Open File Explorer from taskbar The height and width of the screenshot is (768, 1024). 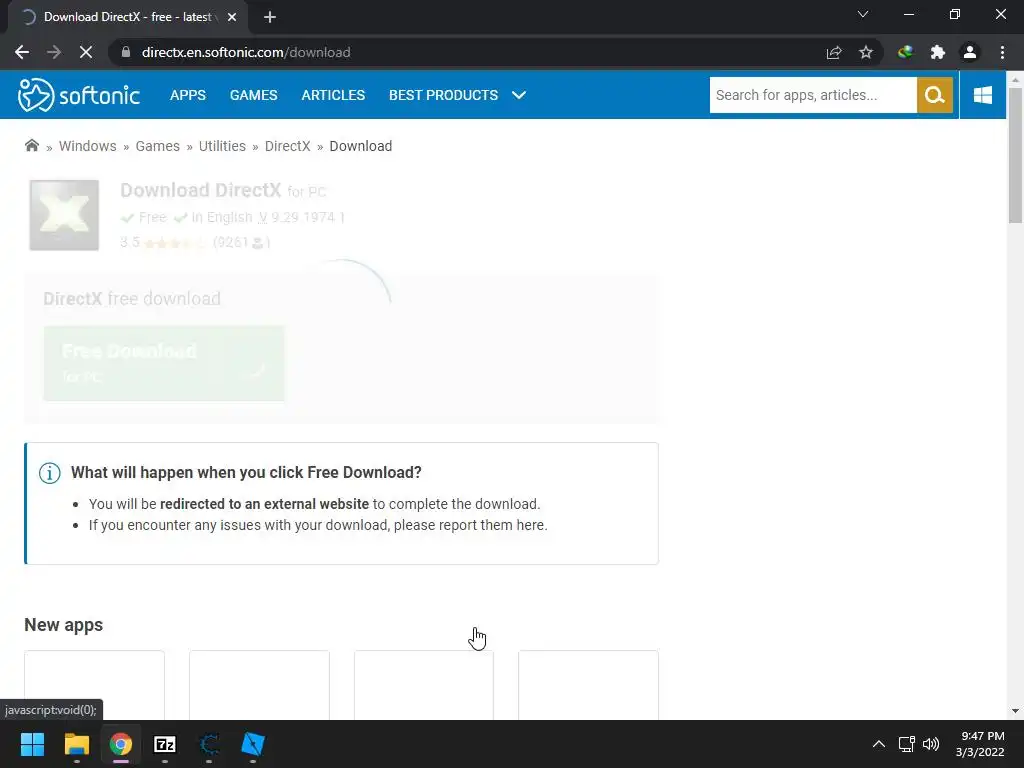tap(76, 744)
